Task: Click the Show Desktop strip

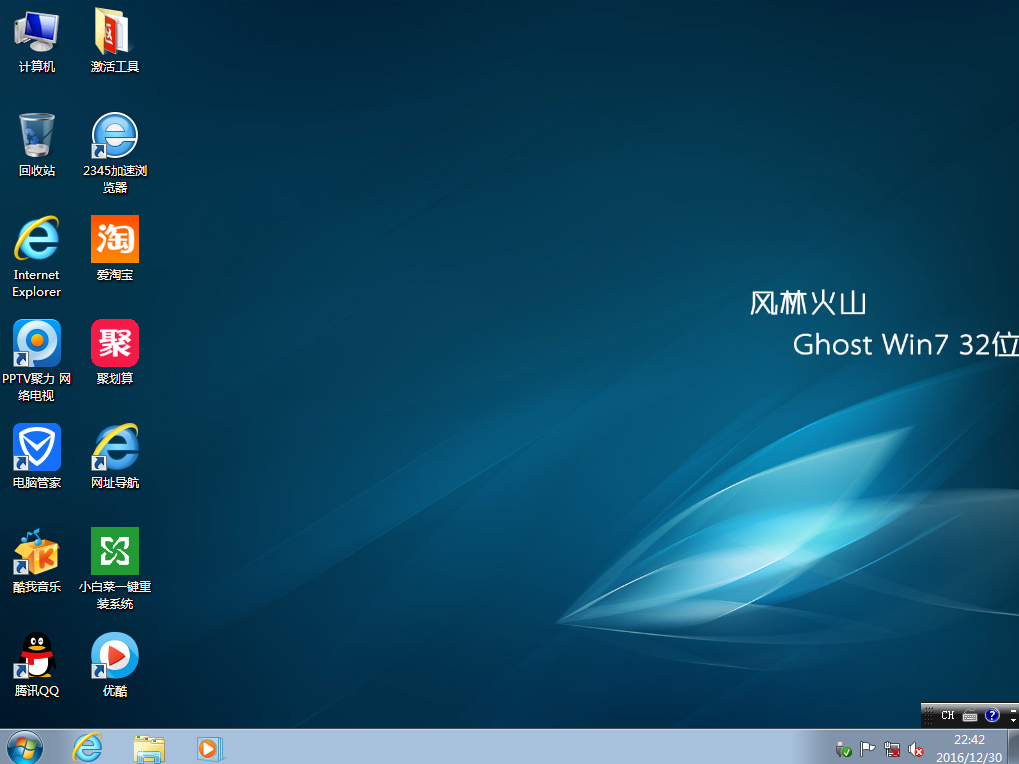Action: click(x=1013, y=747)
